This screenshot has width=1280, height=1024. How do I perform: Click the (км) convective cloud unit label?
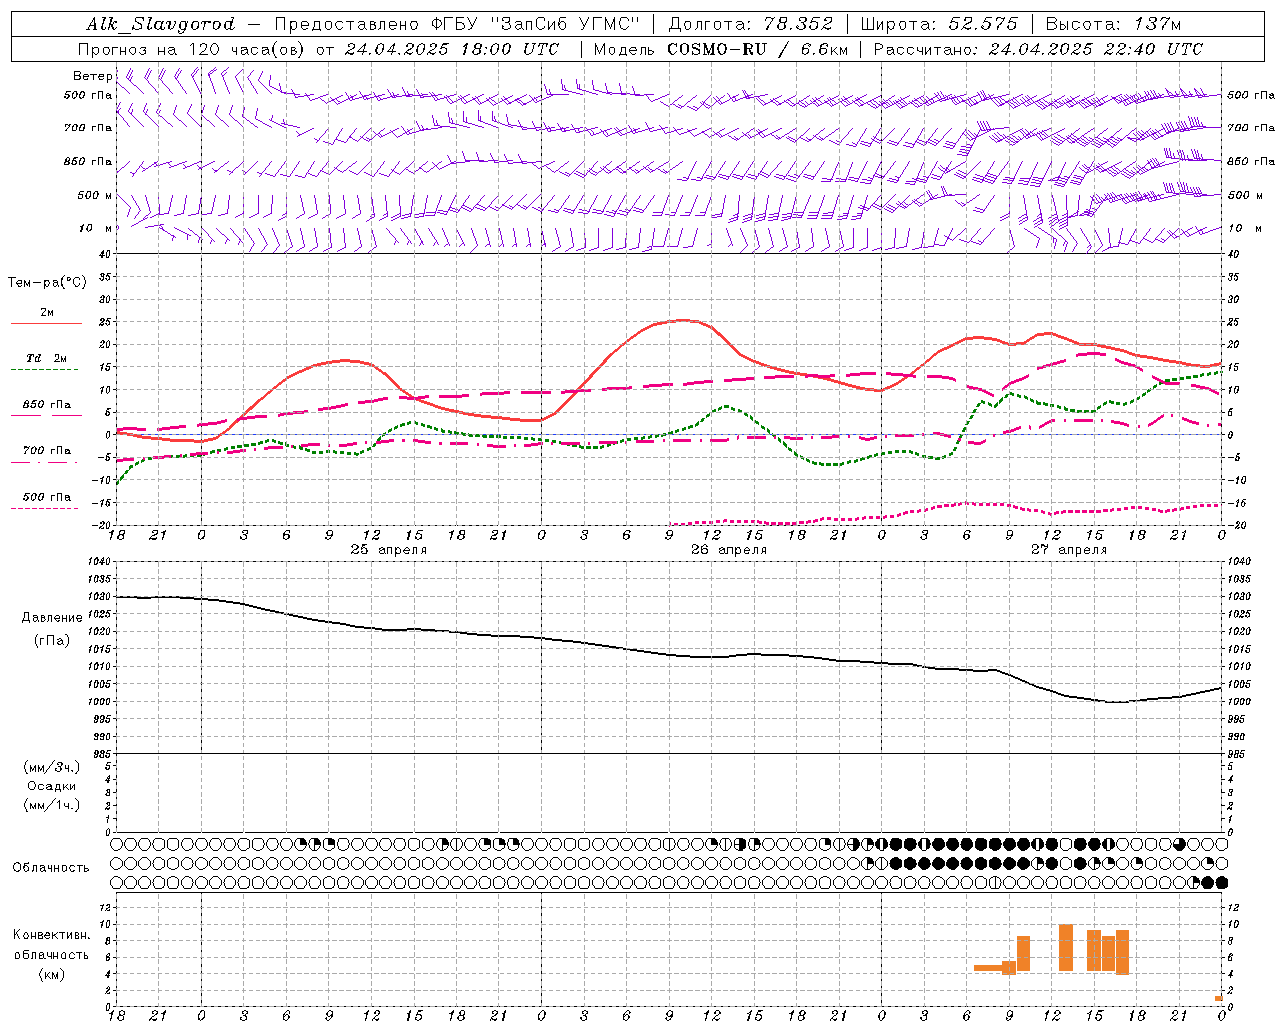[52, 974]
